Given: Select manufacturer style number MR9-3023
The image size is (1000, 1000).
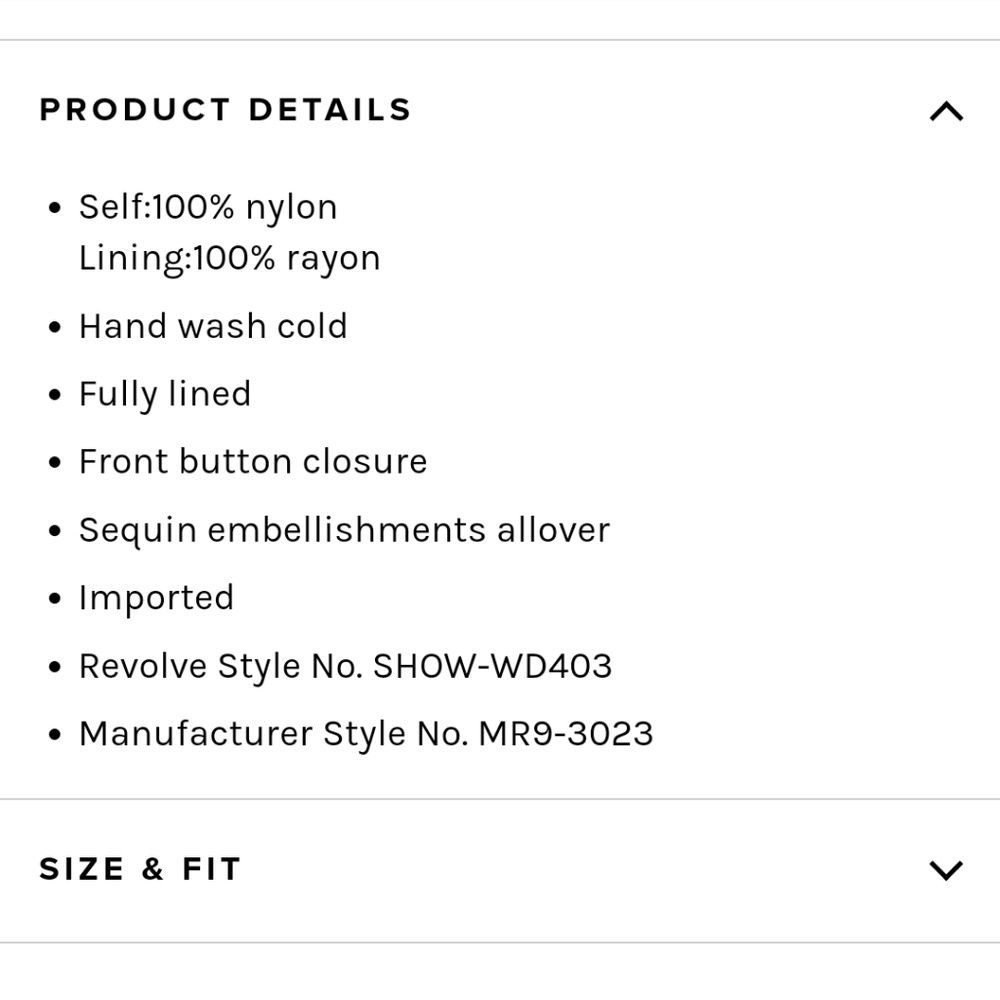Looking at the screenshot, I should [x=566, y=734].
